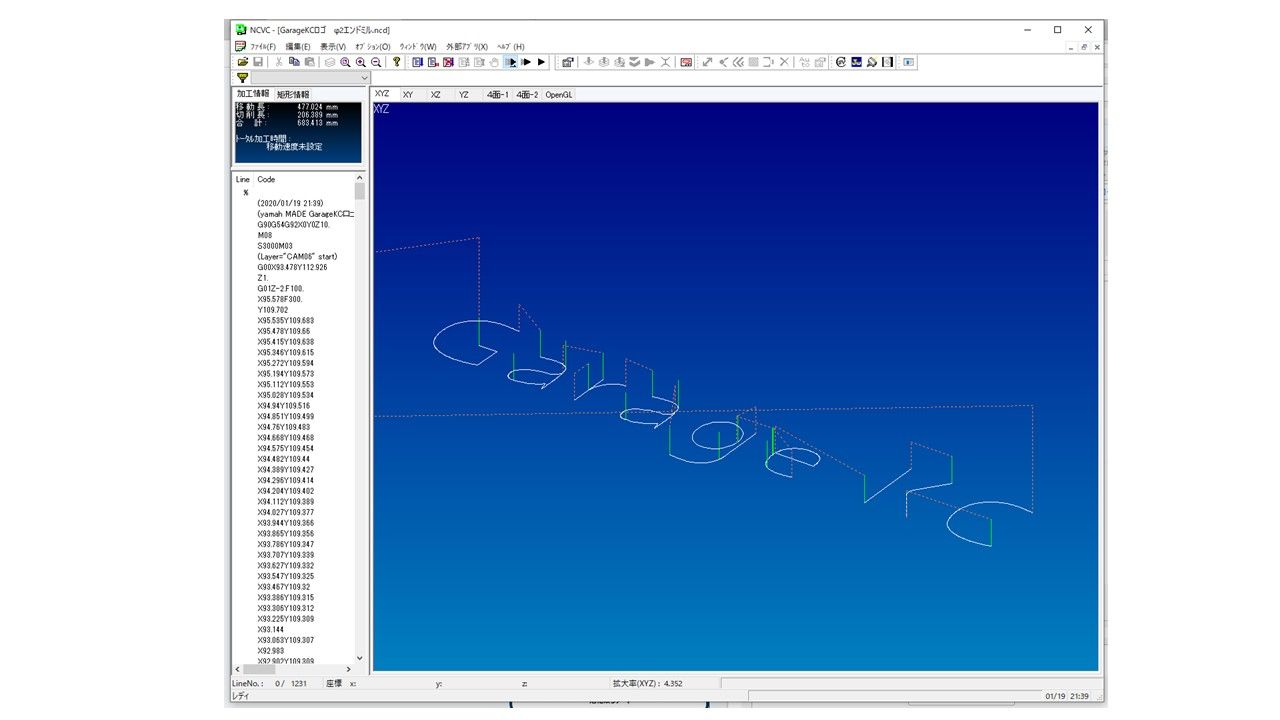Open the ヘルプ(H) menu
1280x720 pixels.
(511, 47)
